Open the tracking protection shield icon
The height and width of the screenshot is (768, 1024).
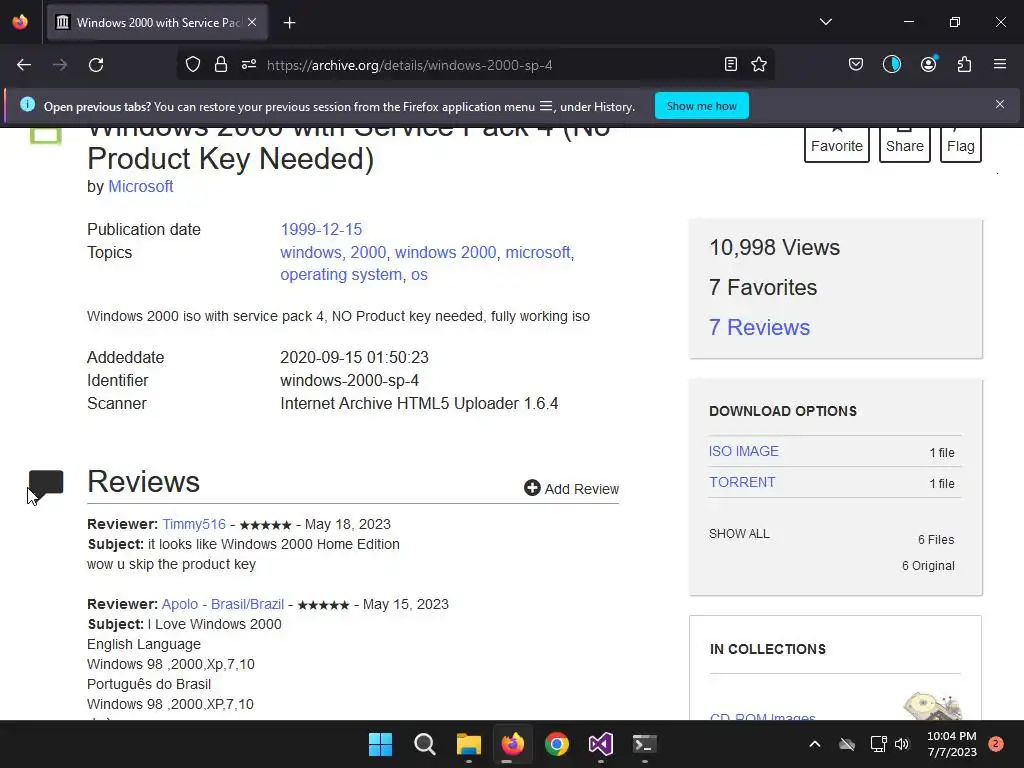193,65
